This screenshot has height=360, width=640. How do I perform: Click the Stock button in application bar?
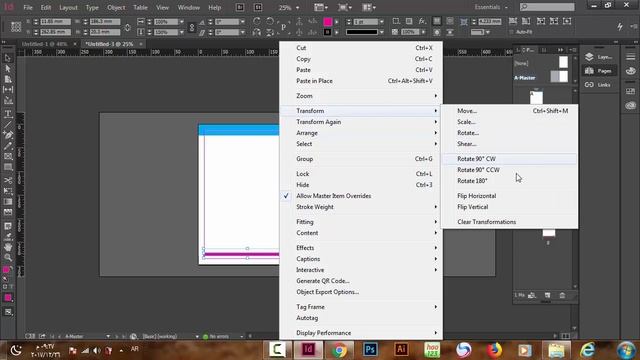coord(258,7)
